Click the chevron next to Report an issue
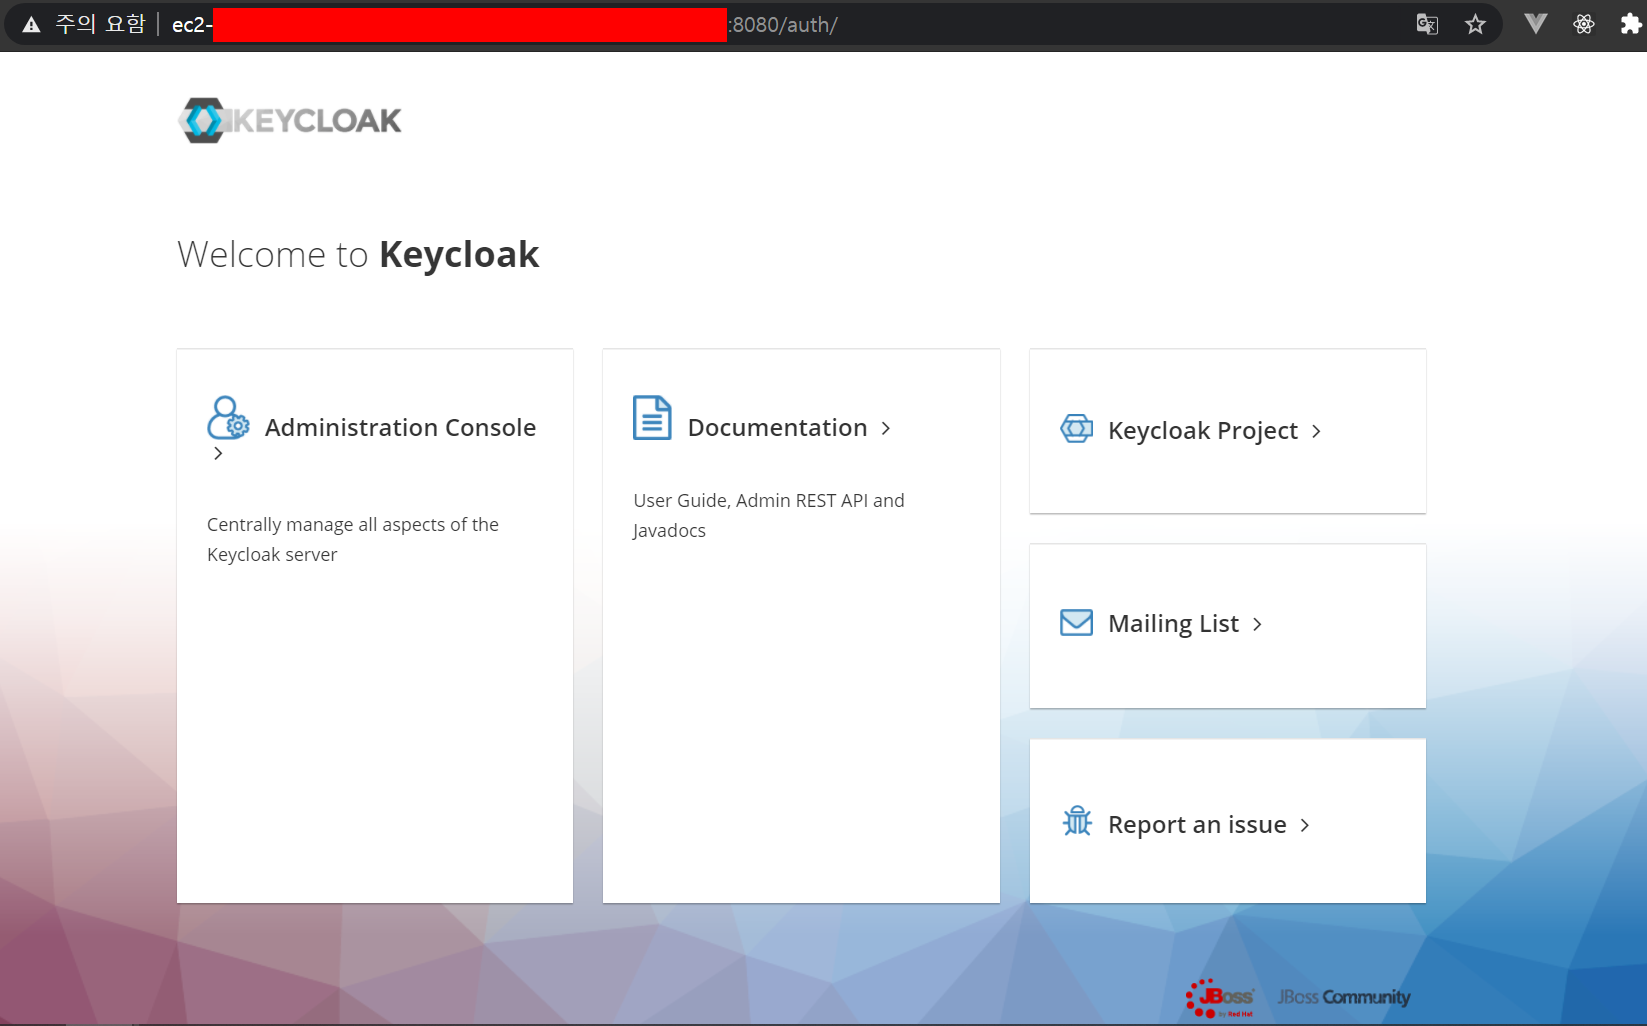The image size is (1647, 1026). tap(1304, 825)
